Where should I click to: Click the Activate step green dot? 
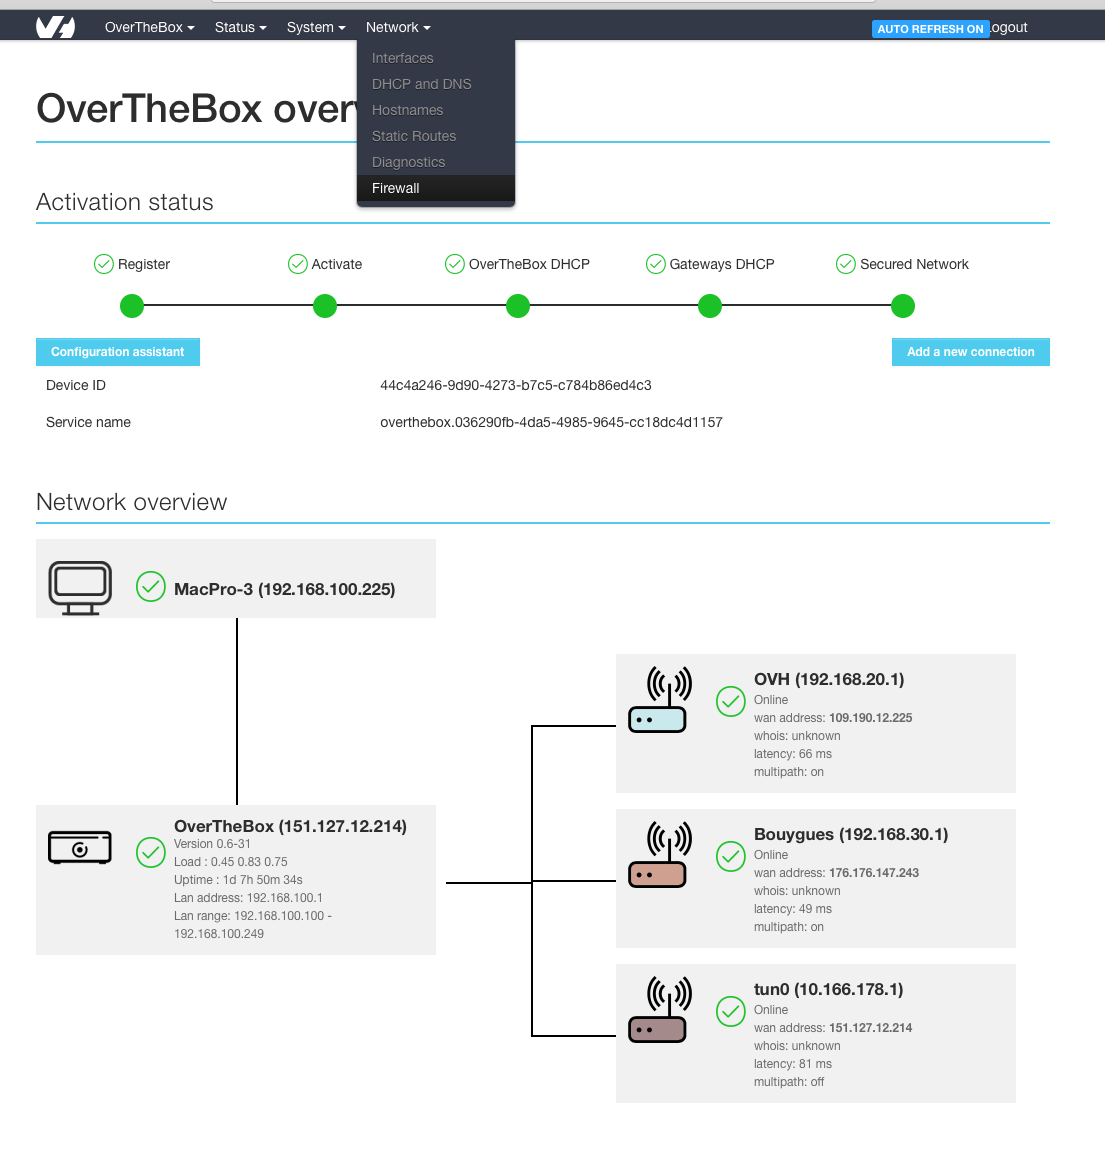(x=325, y=306)
